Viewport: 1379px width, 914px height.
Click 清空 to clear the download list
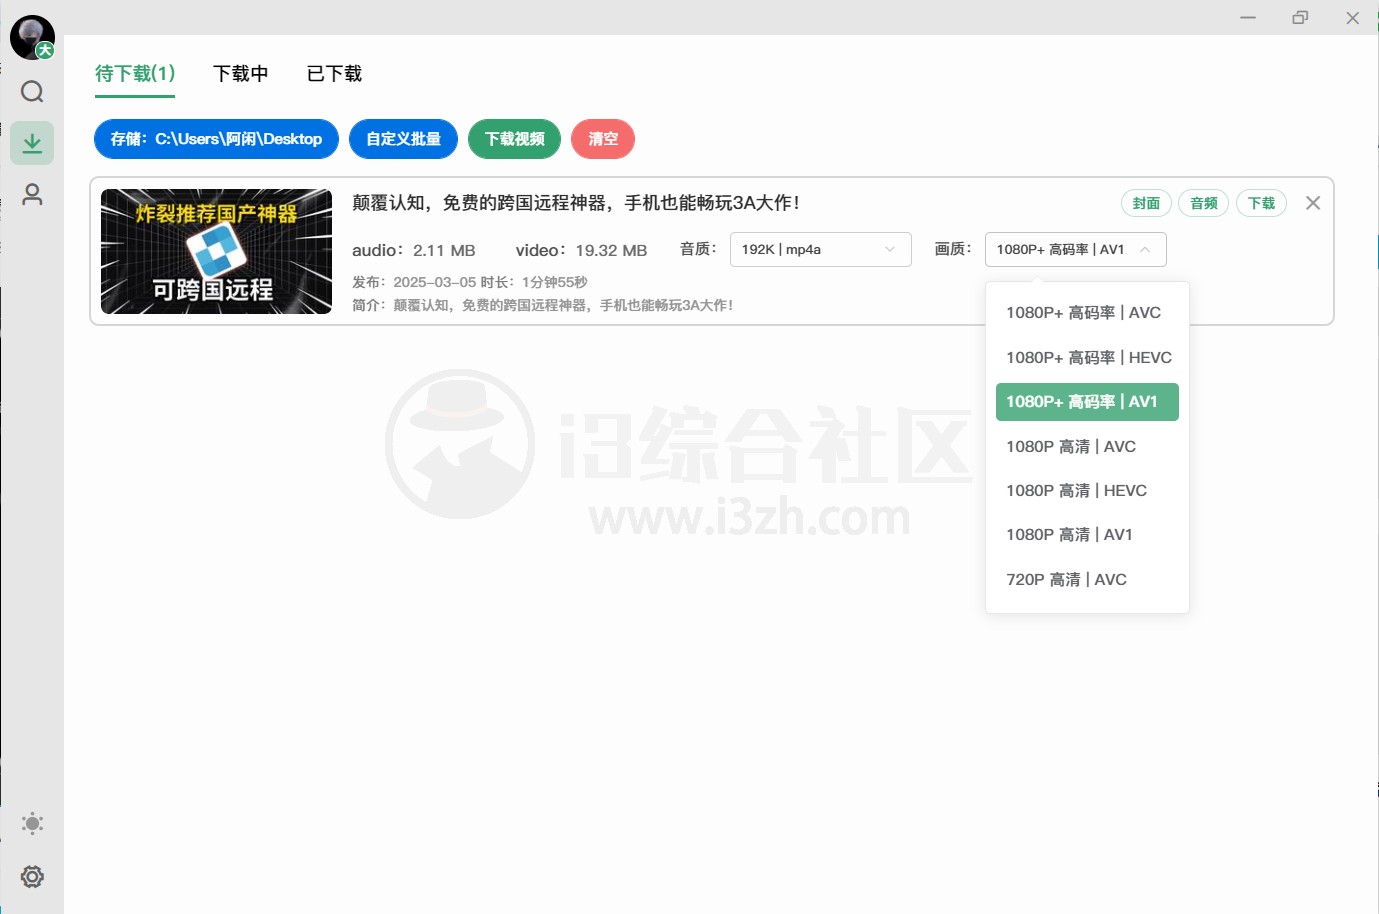point(603,139)
